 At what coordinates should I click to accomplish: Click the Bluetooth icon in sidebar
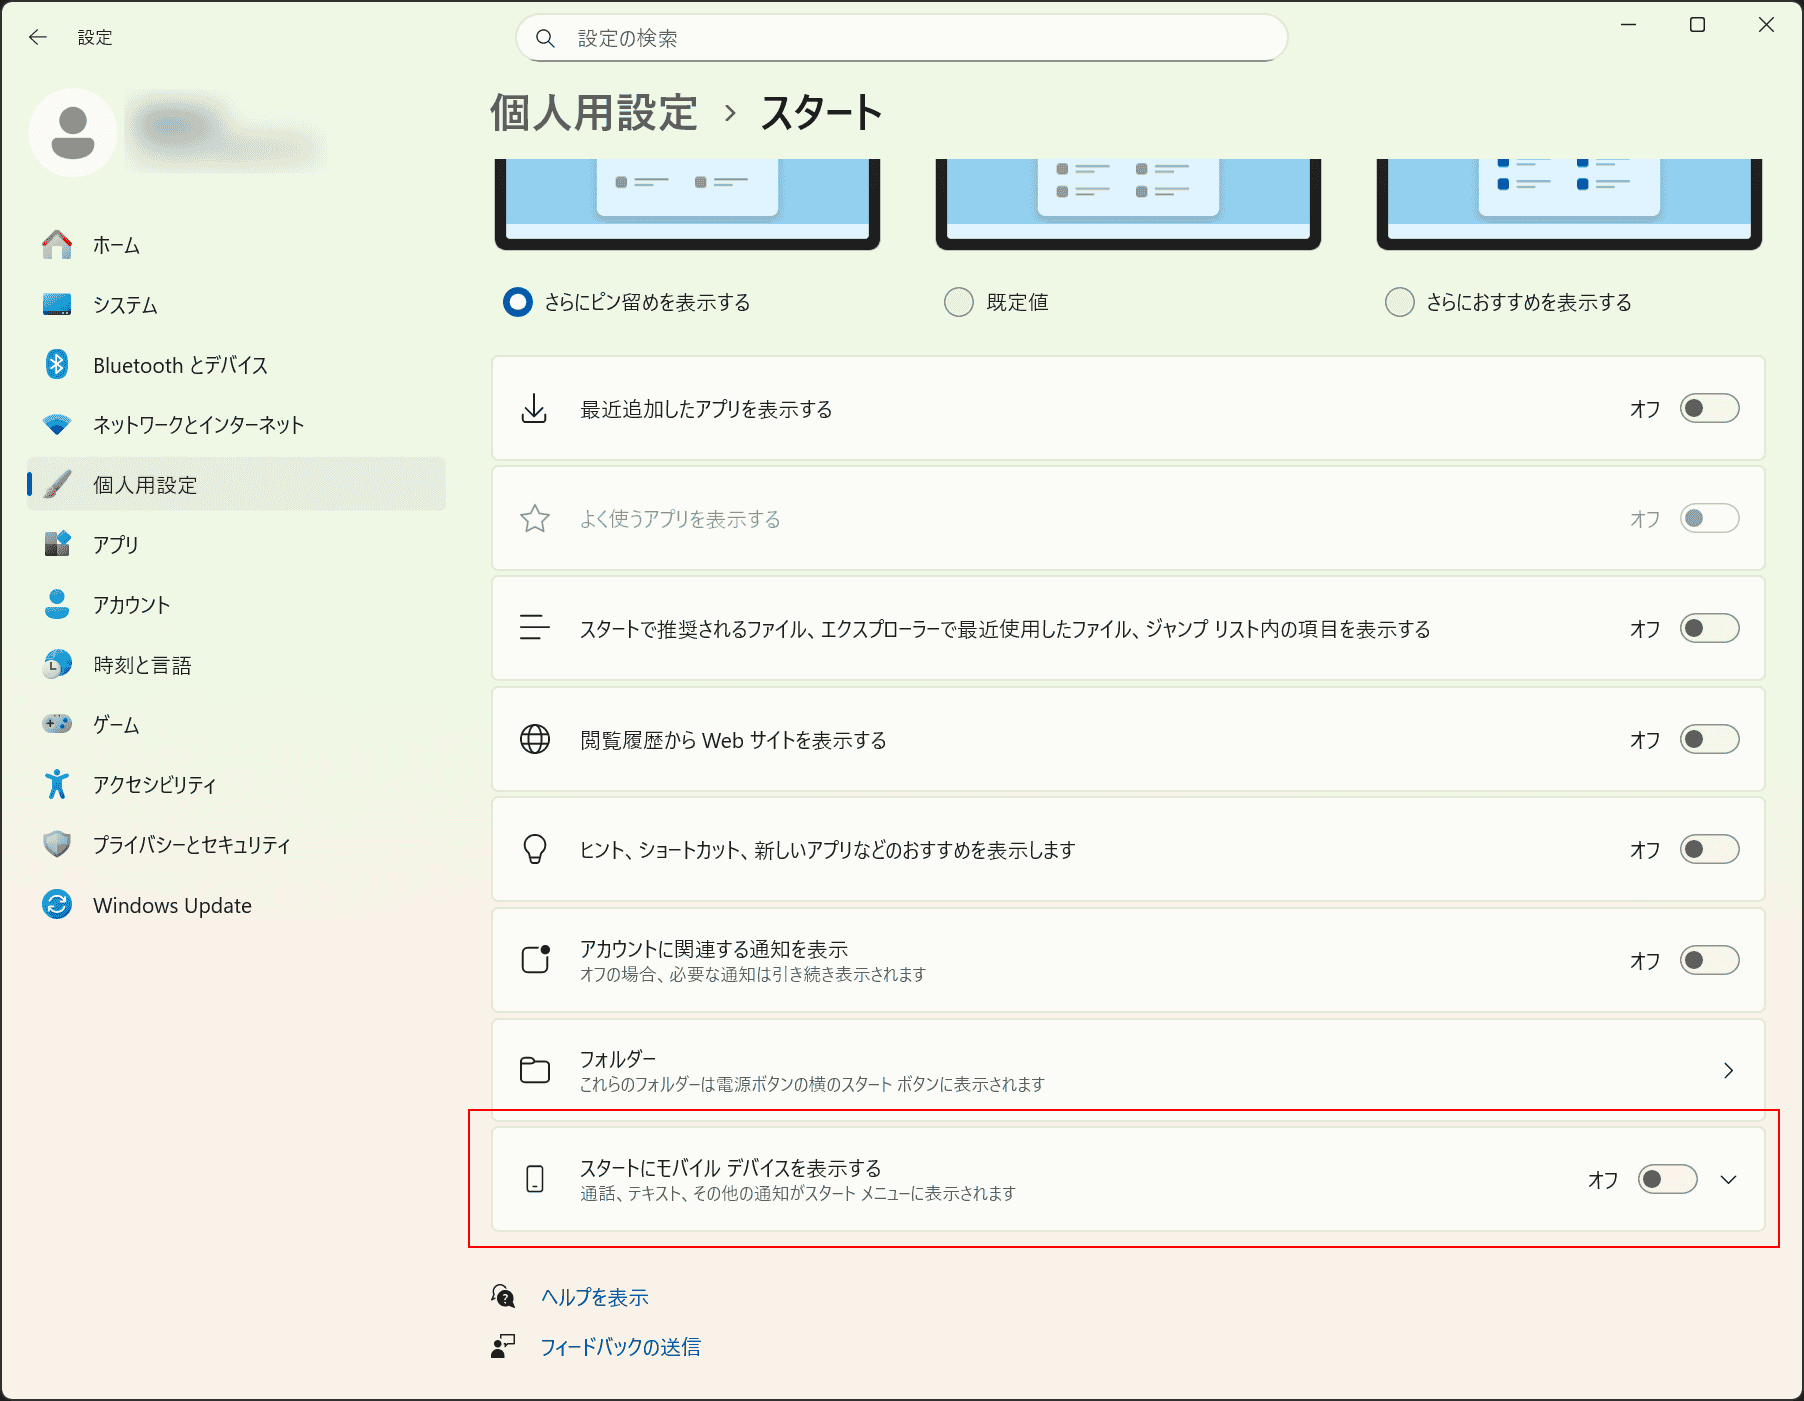[57, 365]
